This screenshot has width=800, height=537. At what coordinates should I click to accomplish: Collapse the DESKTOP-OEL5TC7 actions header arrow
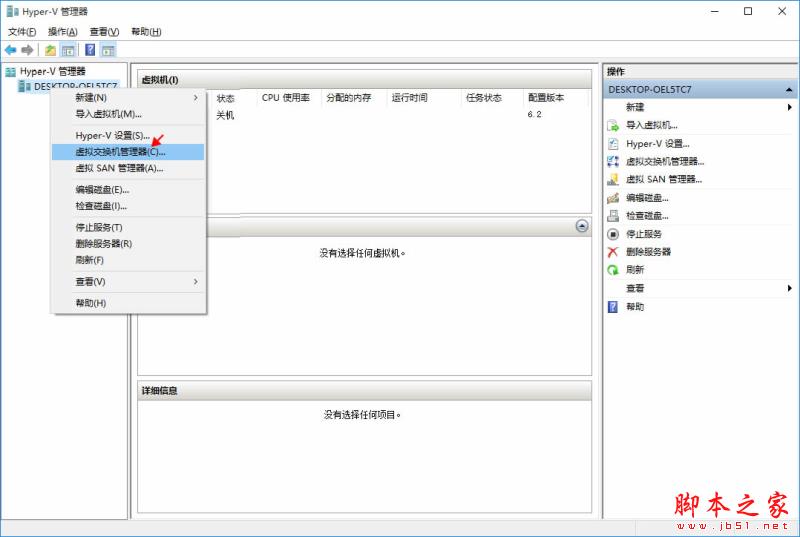click(789, 90)
